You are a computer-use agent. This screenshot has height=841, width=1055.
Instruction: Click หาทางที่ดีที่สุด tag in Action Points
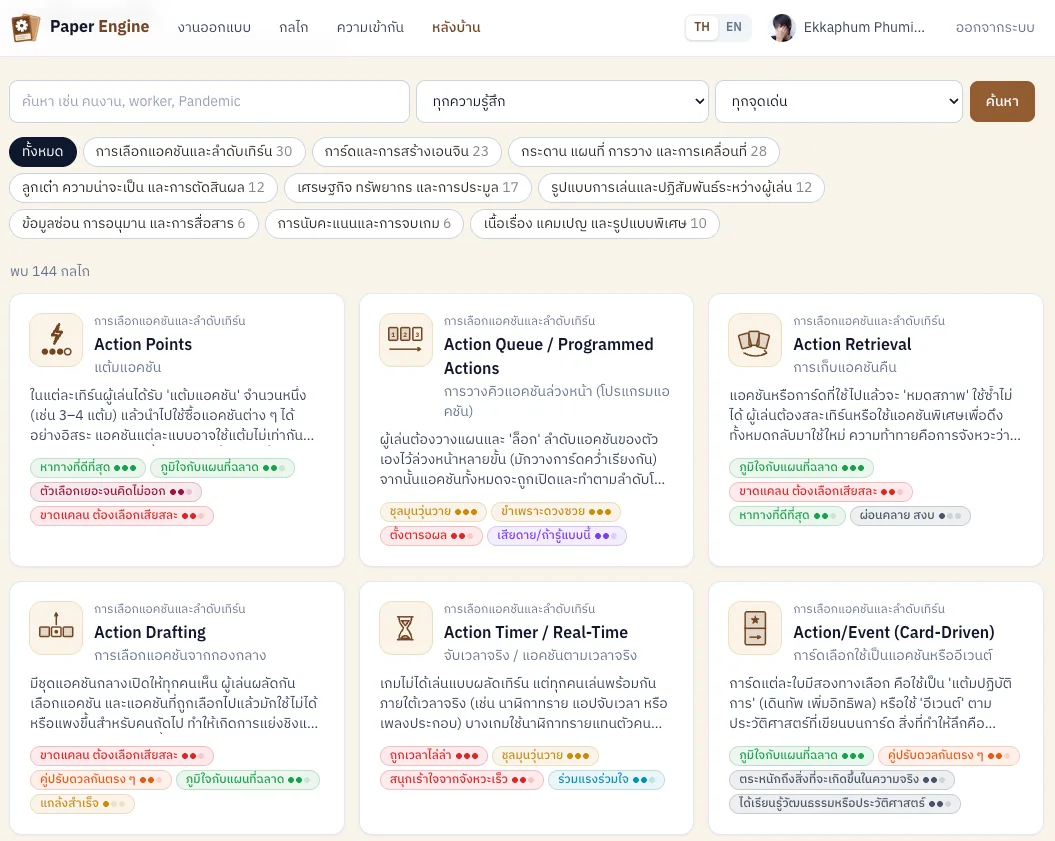tap(87, 468)
